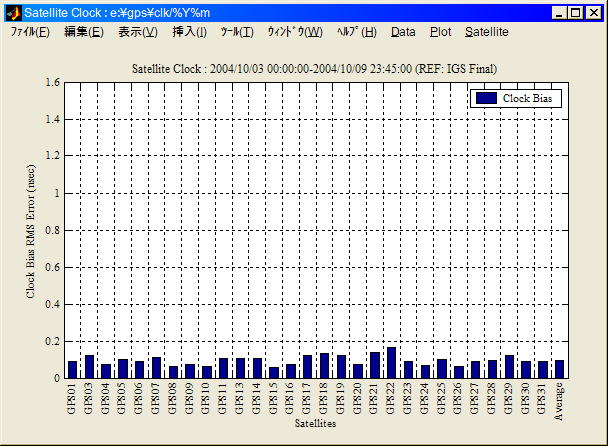Open the 表示(V) menu
This screenshot has width=608, height=446.
pyautogui.click(x=137, y=32)
